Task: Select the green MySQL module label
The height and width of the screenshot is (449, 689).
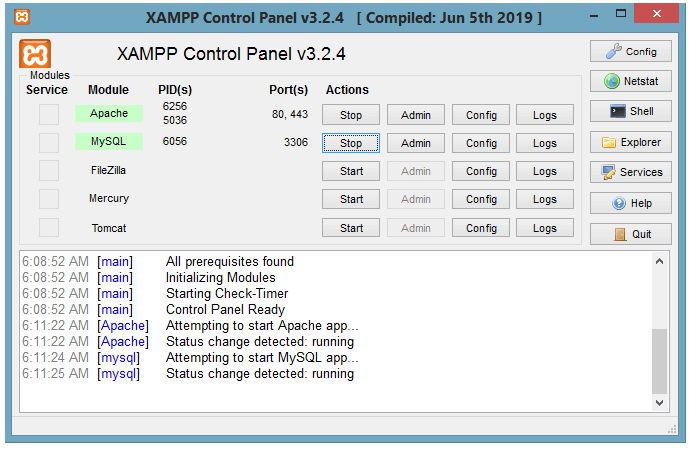Action: (x=109, y=141)
